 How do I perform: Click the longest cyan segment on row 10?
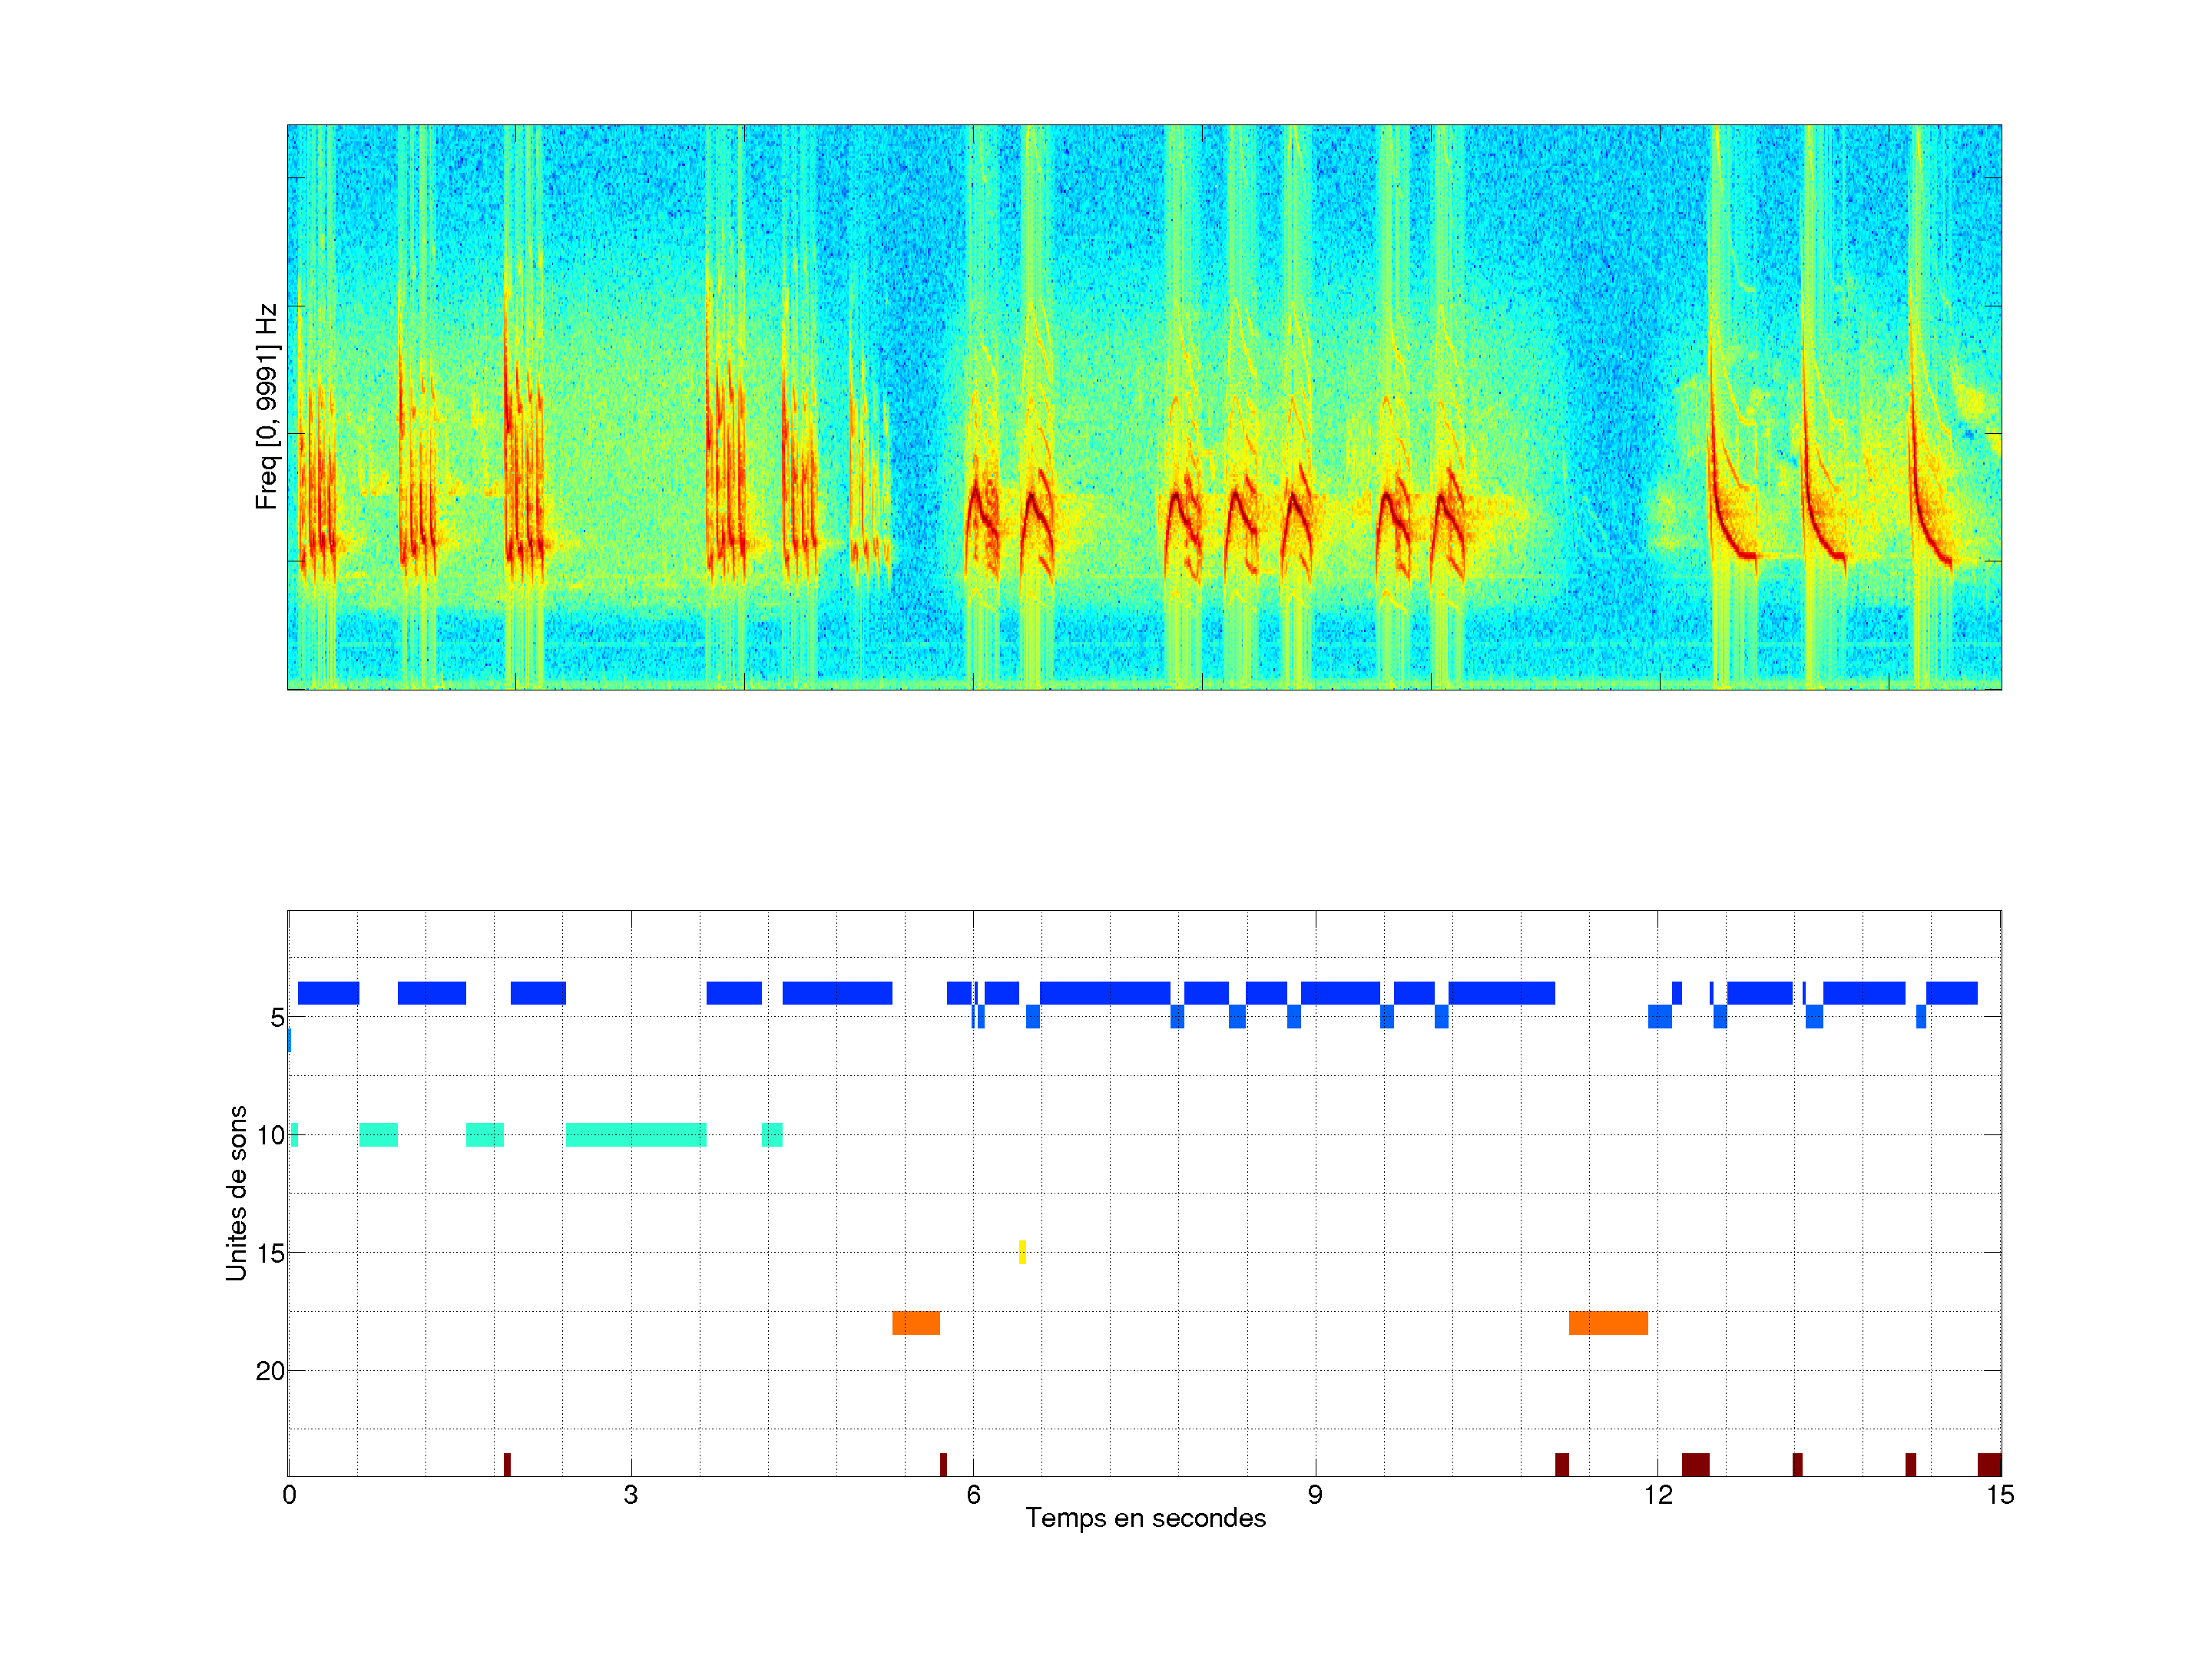click(635, 1134)
